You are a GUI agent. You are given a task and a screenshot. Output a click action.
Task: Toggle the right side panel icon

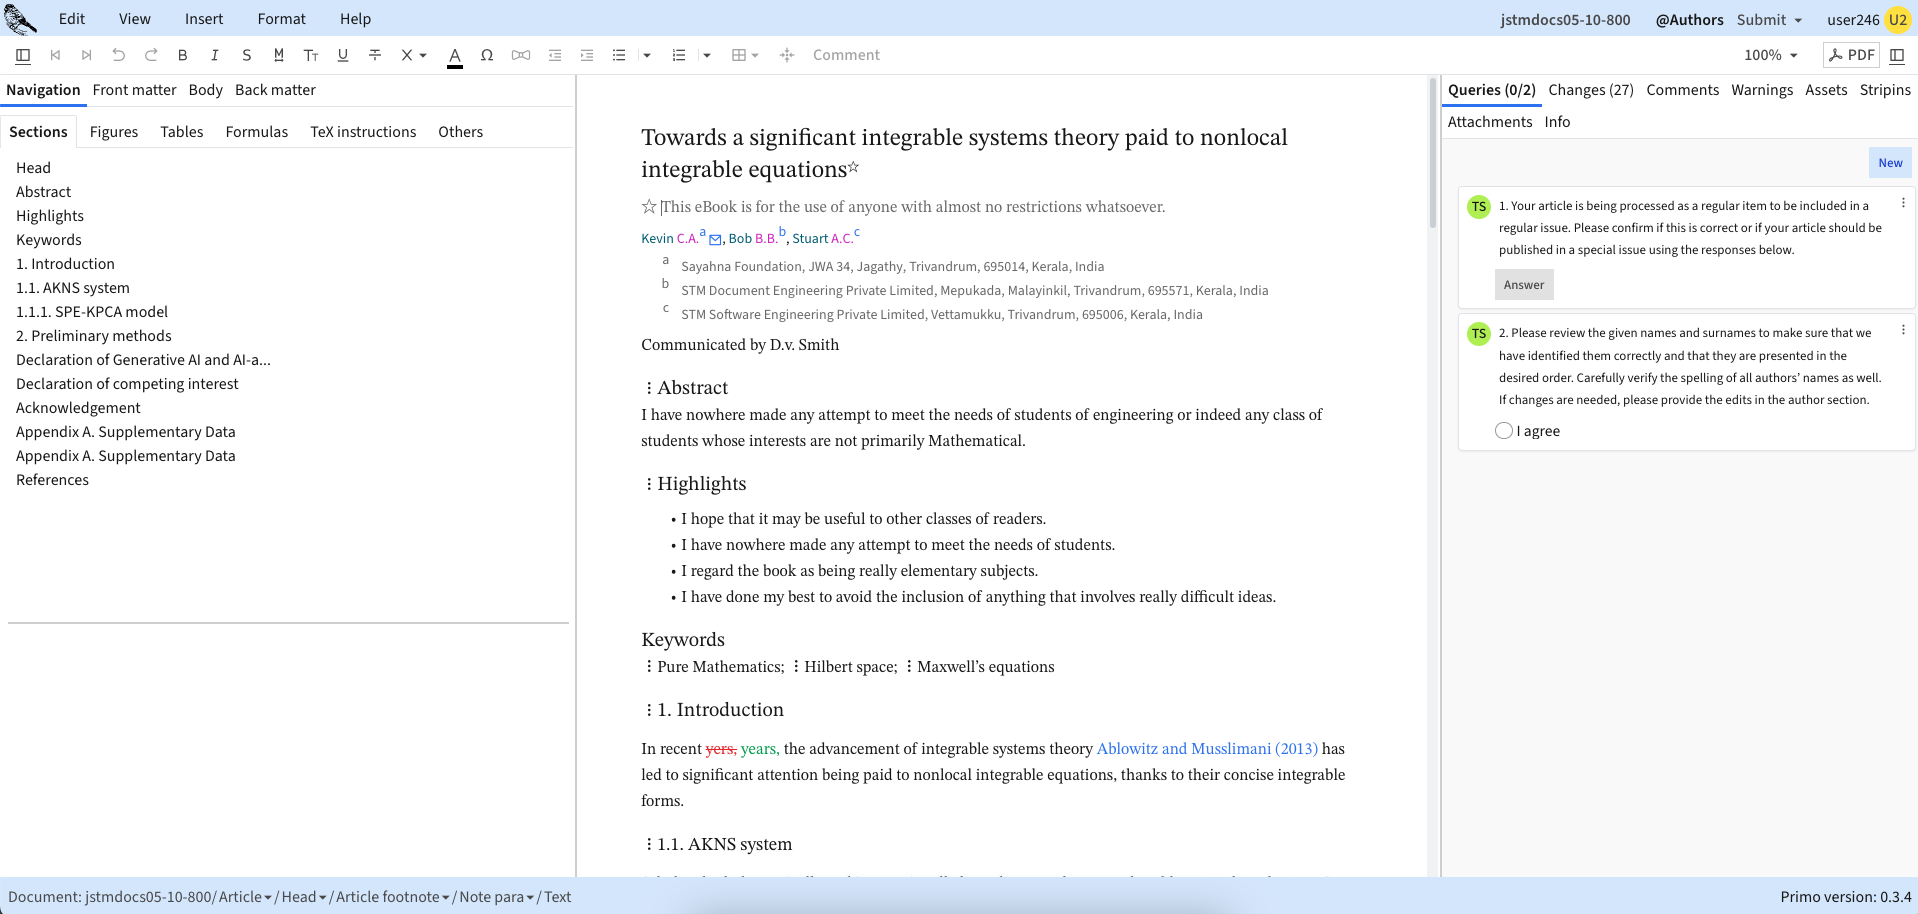(1897, 55)
